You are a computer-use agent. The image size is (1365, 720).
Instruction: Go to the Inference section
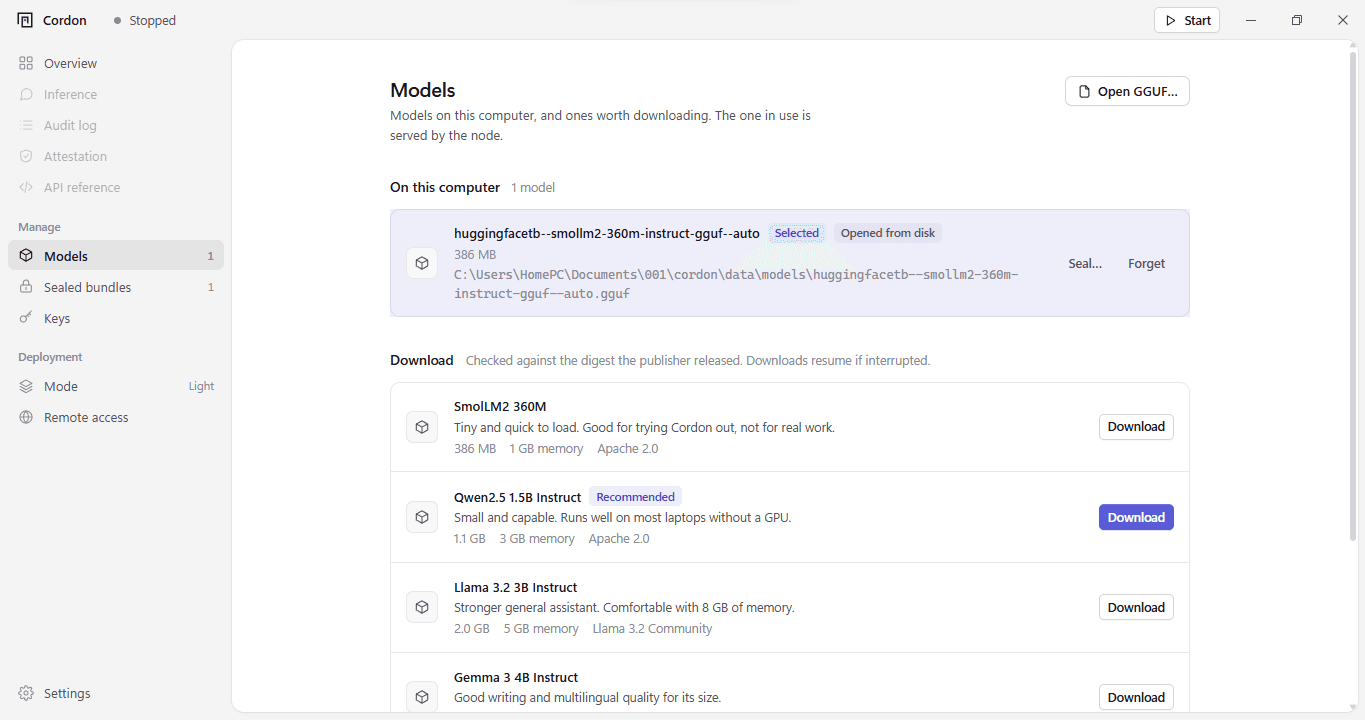[x=116, y=94]
